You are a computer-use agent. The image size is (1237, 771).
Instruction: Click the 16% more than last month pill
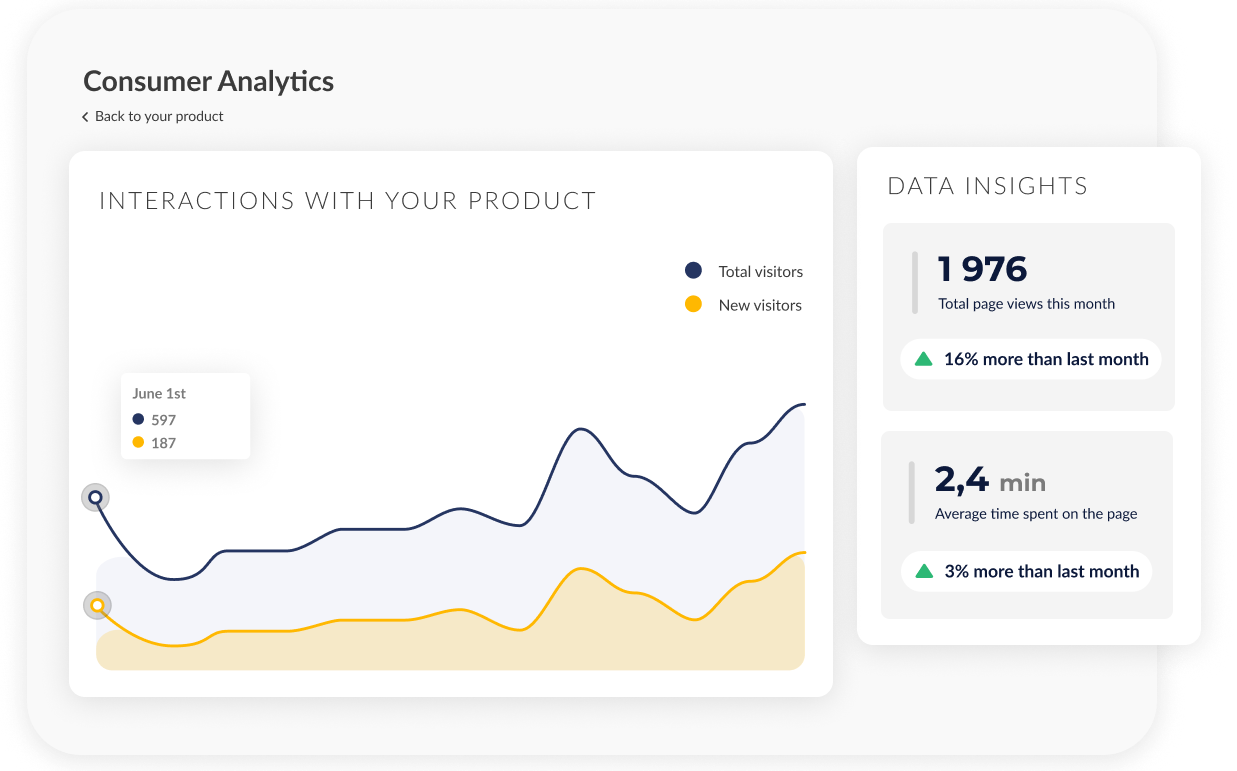click(1030, 359)
